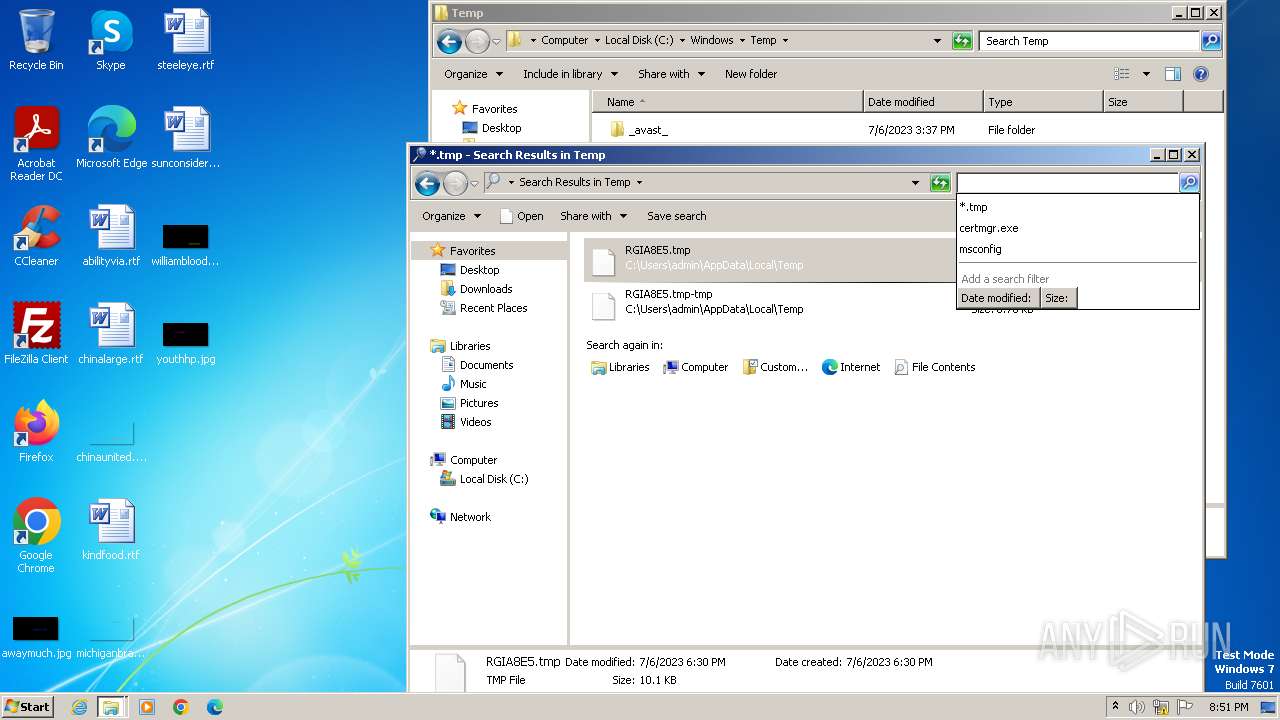The image size is (1280, 720).
Task: Click search magnifier in Search Results window
Action: (1188, 183)
